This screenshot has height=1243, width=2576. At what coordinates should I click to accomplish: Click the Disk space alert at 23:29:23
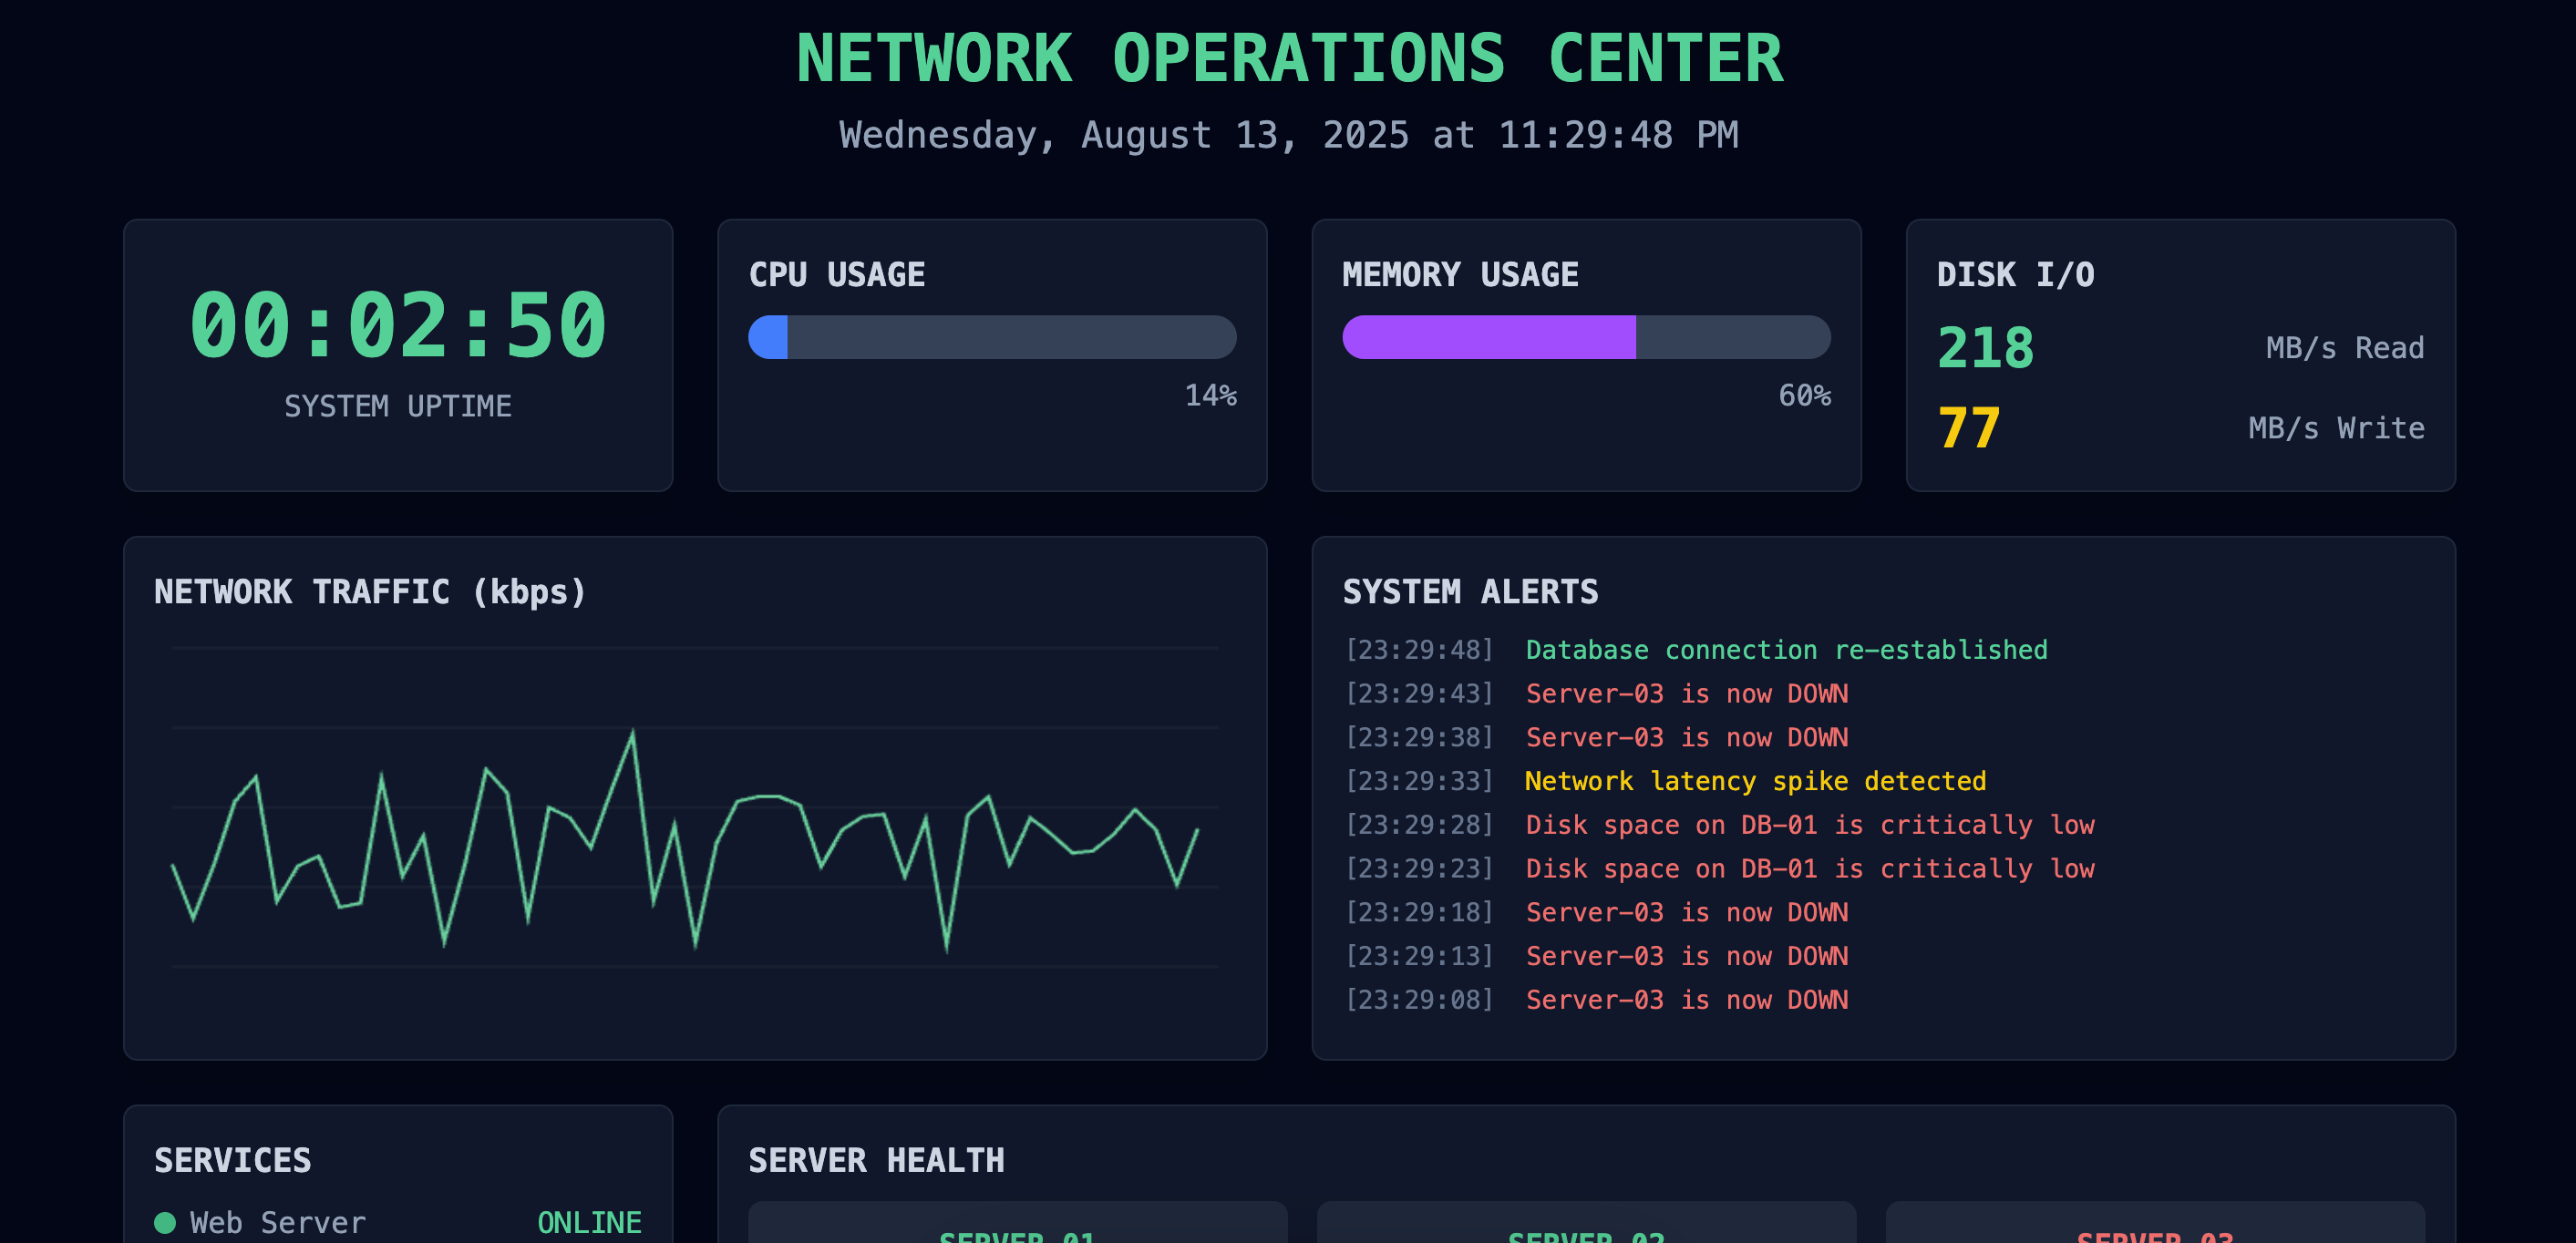[1809, 868]
